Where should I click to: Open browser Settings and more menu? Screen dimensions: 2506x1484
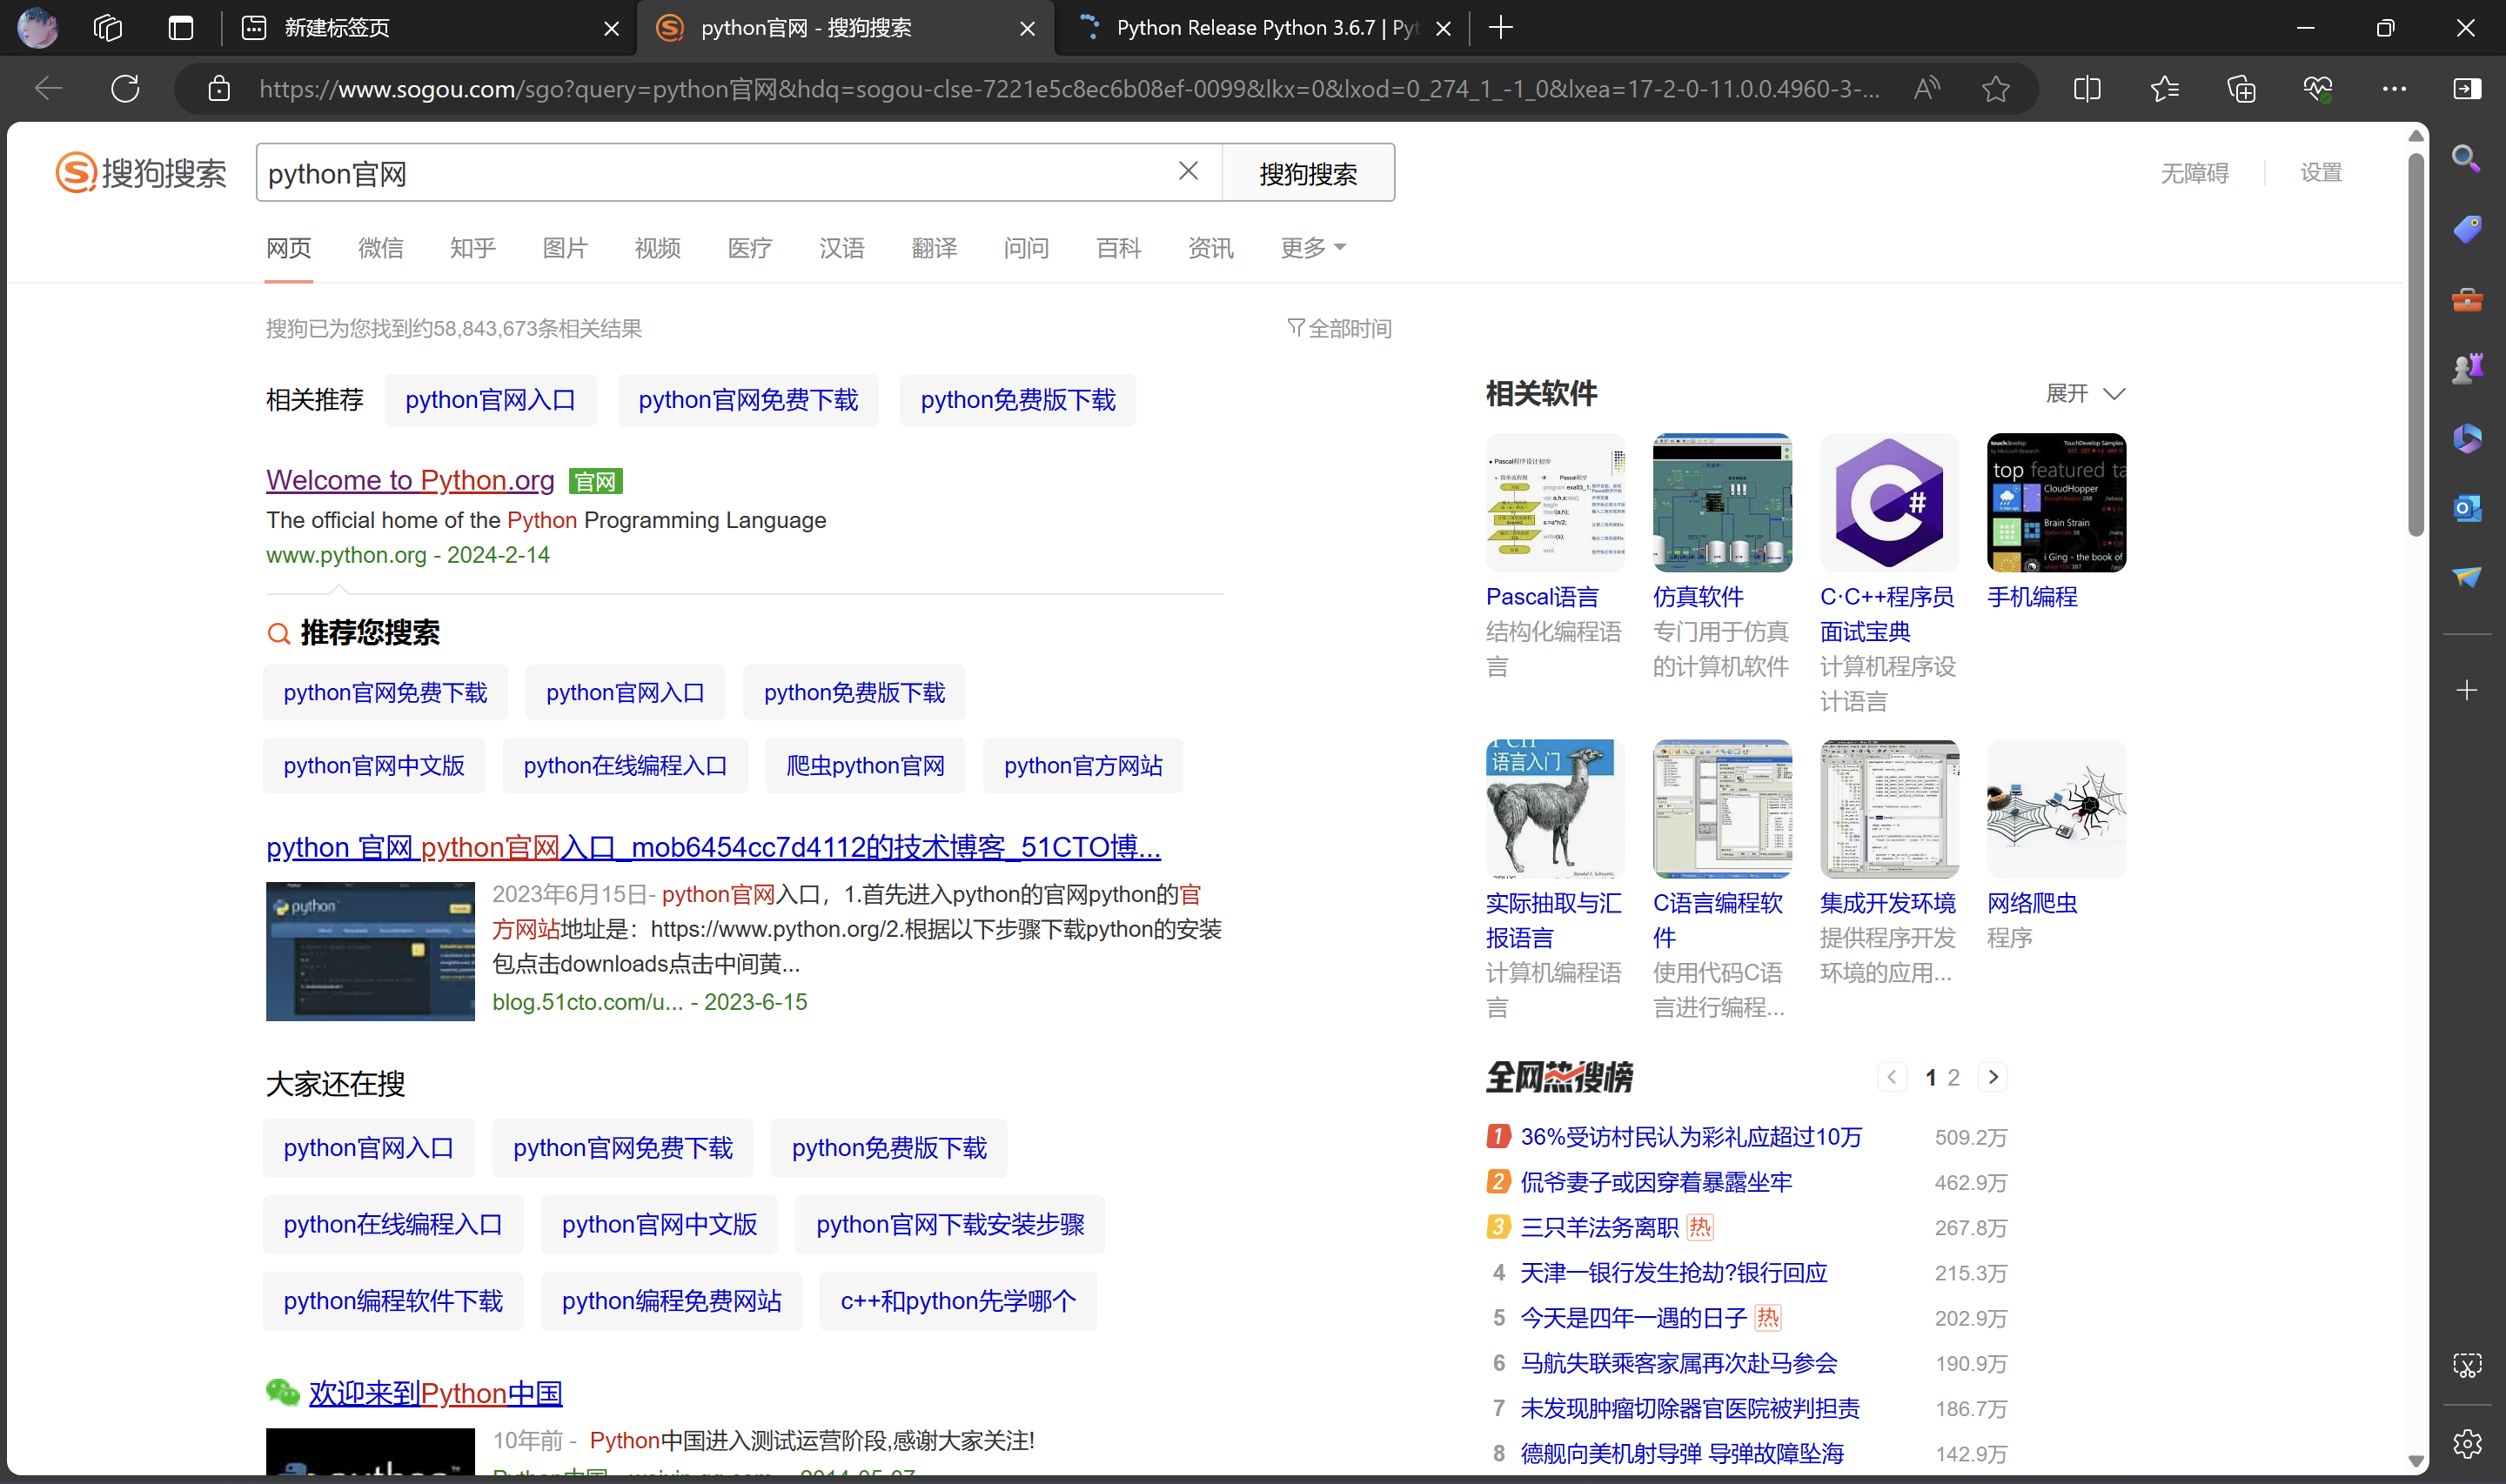click(x=2393, y=89)
